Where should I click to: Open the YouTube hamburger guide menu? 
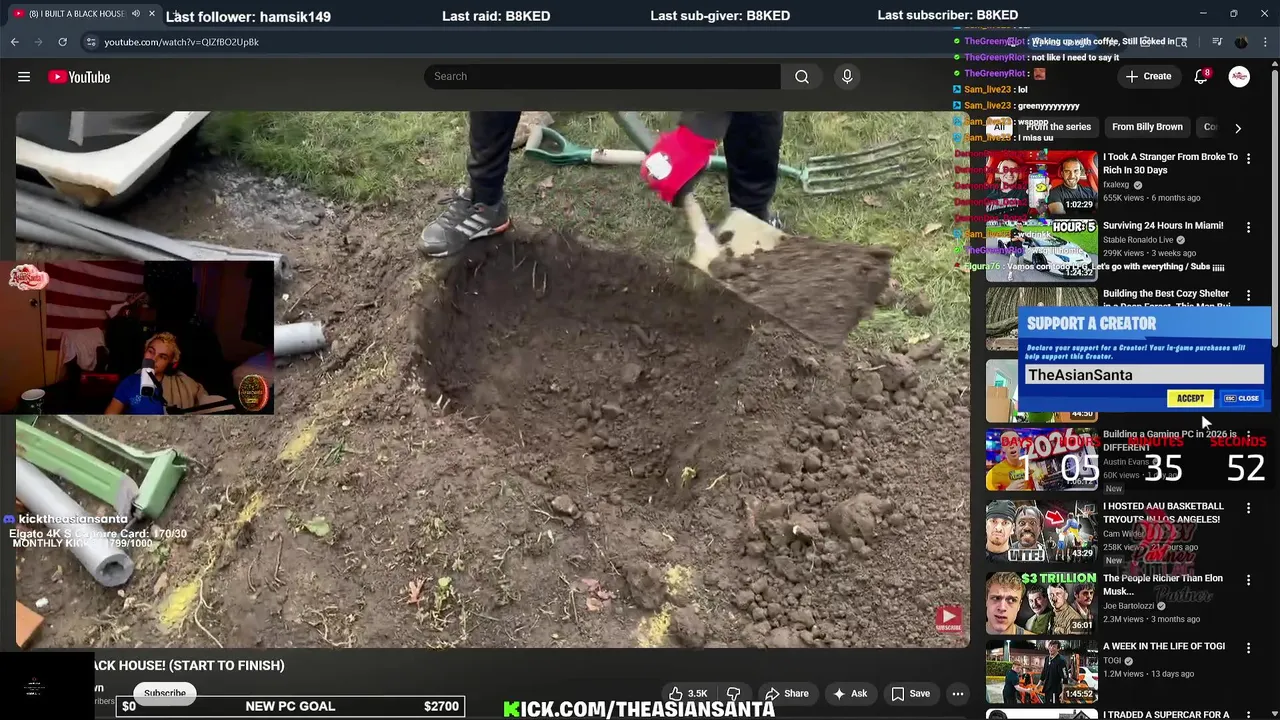(x=24, y=77)
